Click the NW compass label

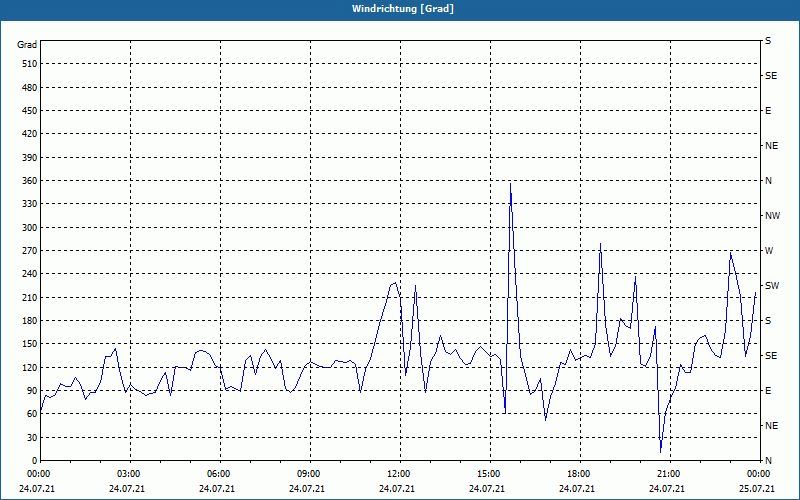tap(772, 216)
